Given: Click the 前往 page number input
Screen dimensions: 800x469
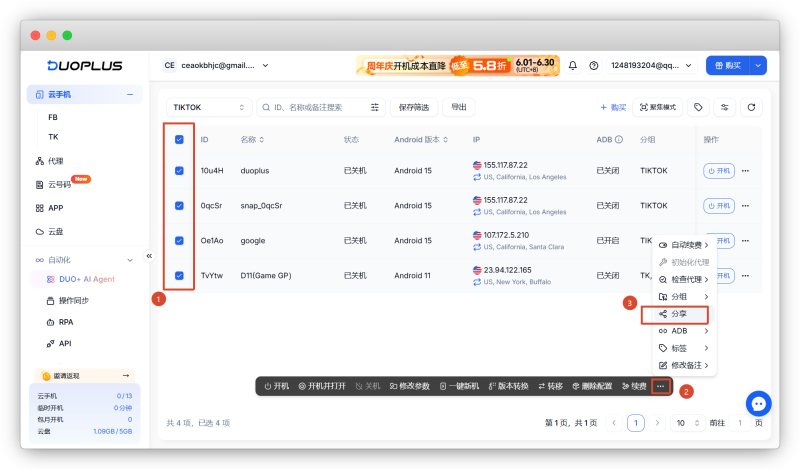Looking at the screenshot, I should (739, 423).
